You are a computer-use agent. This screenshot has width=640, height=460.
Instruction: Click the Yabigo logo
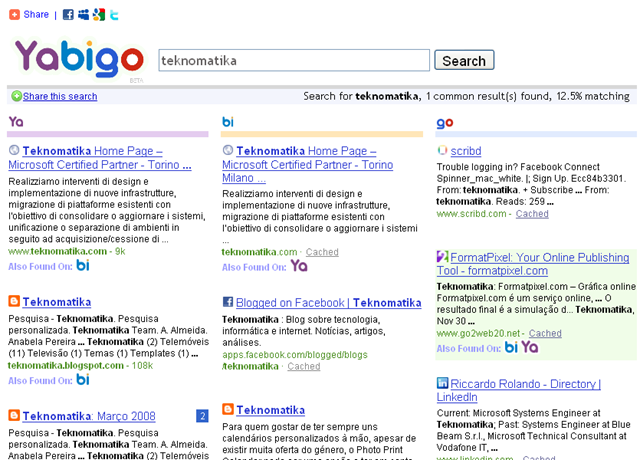tap(79, 60)
